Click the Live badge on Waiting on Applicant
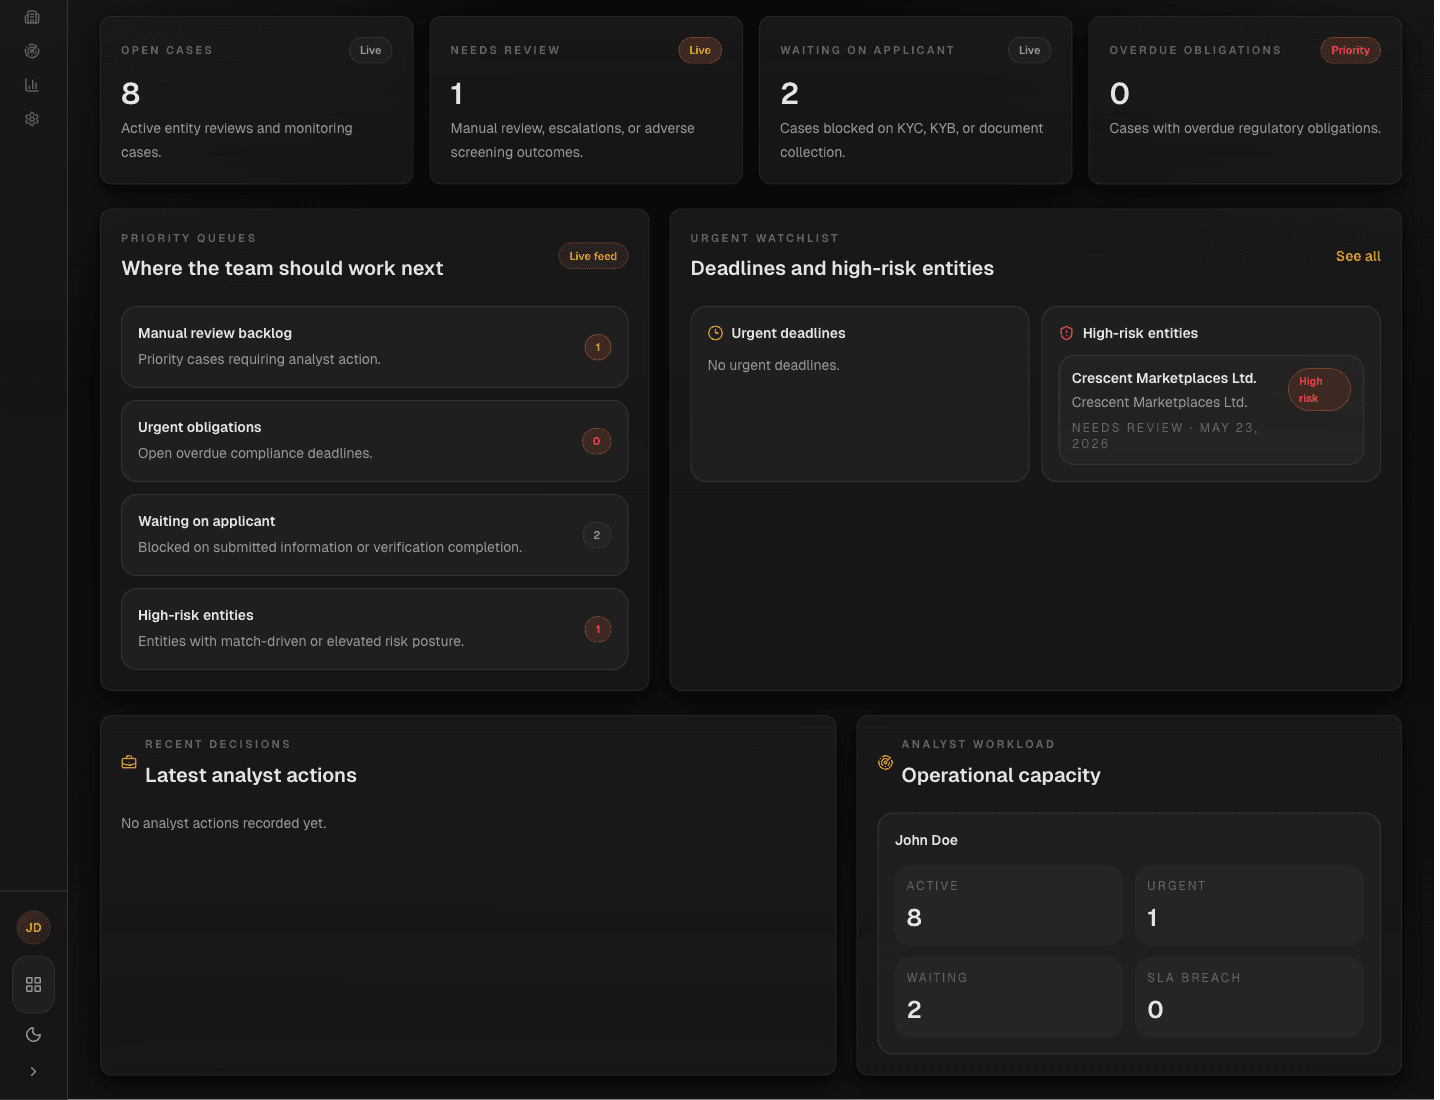1440x1100 pixels. click(x=1029, y=50)
